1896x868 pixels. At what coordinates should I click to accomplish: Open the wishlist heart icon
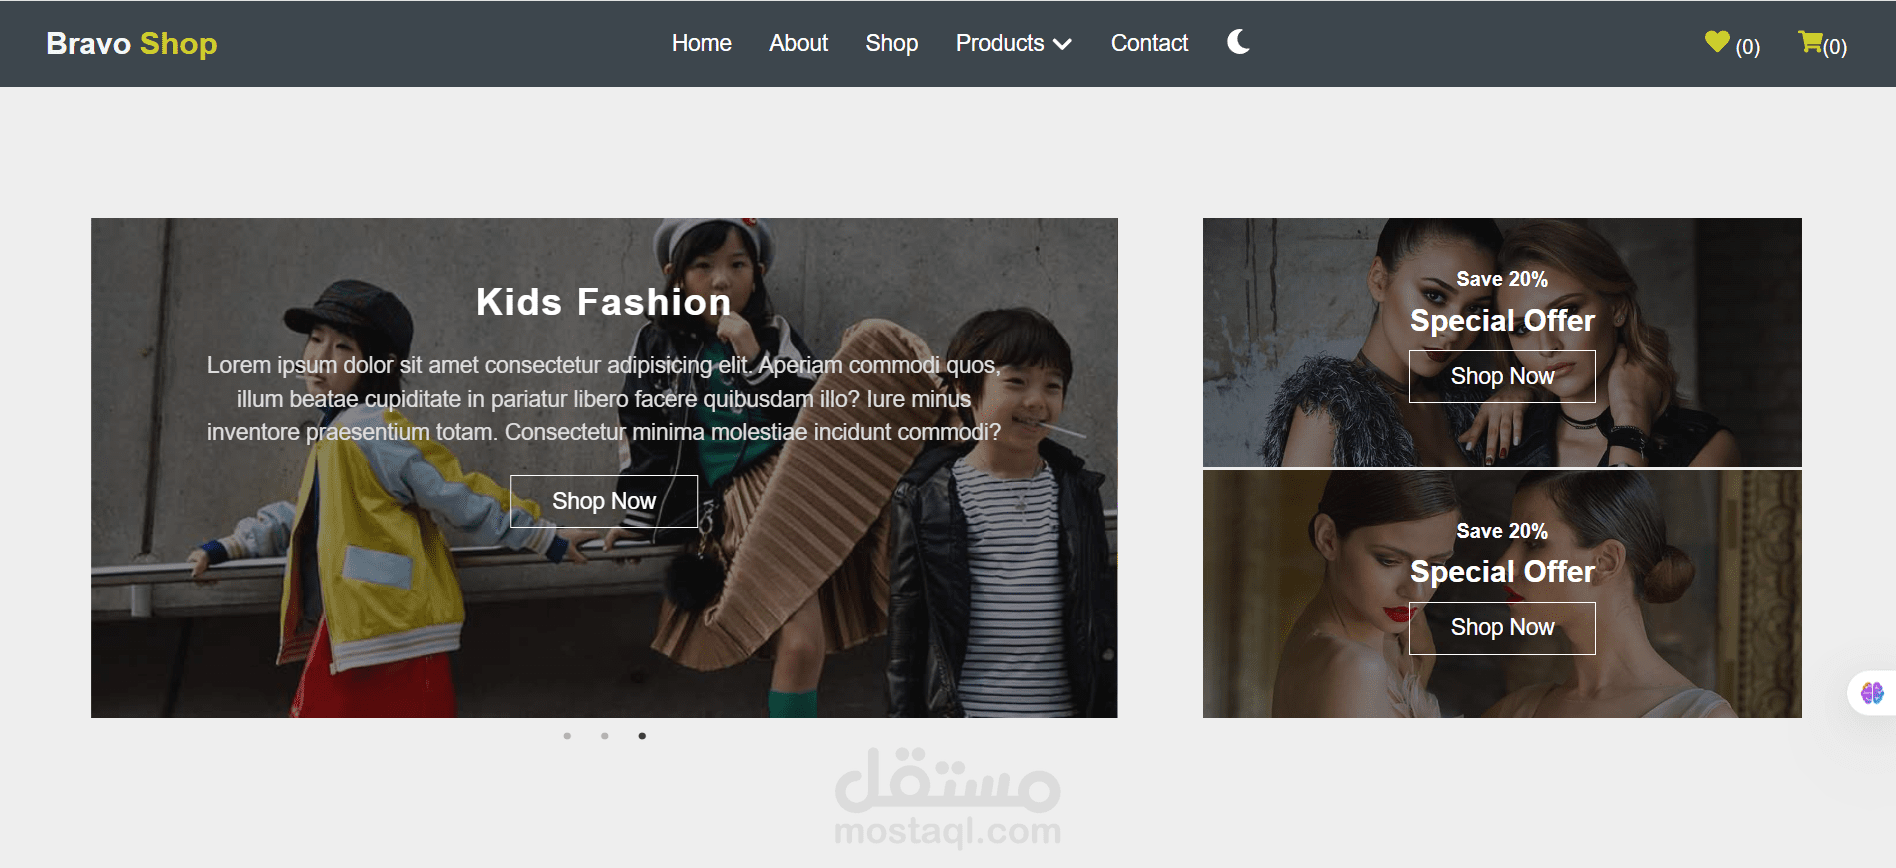click(1717, 42)
